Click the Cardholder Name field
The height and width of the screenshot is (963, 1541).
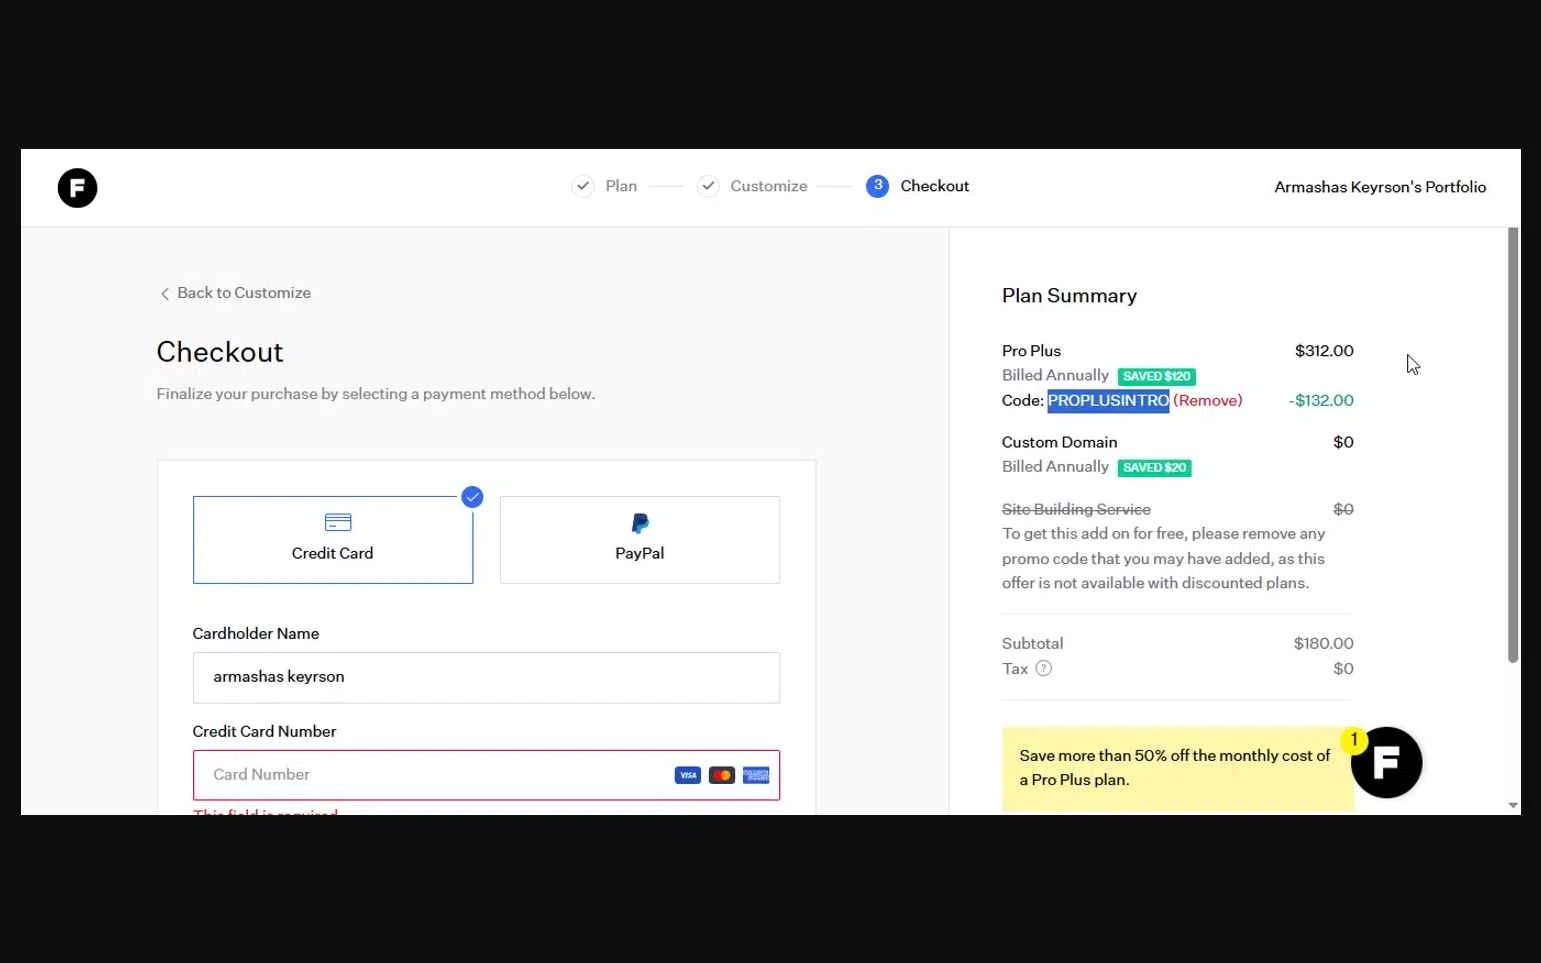[x=486, y=678]
